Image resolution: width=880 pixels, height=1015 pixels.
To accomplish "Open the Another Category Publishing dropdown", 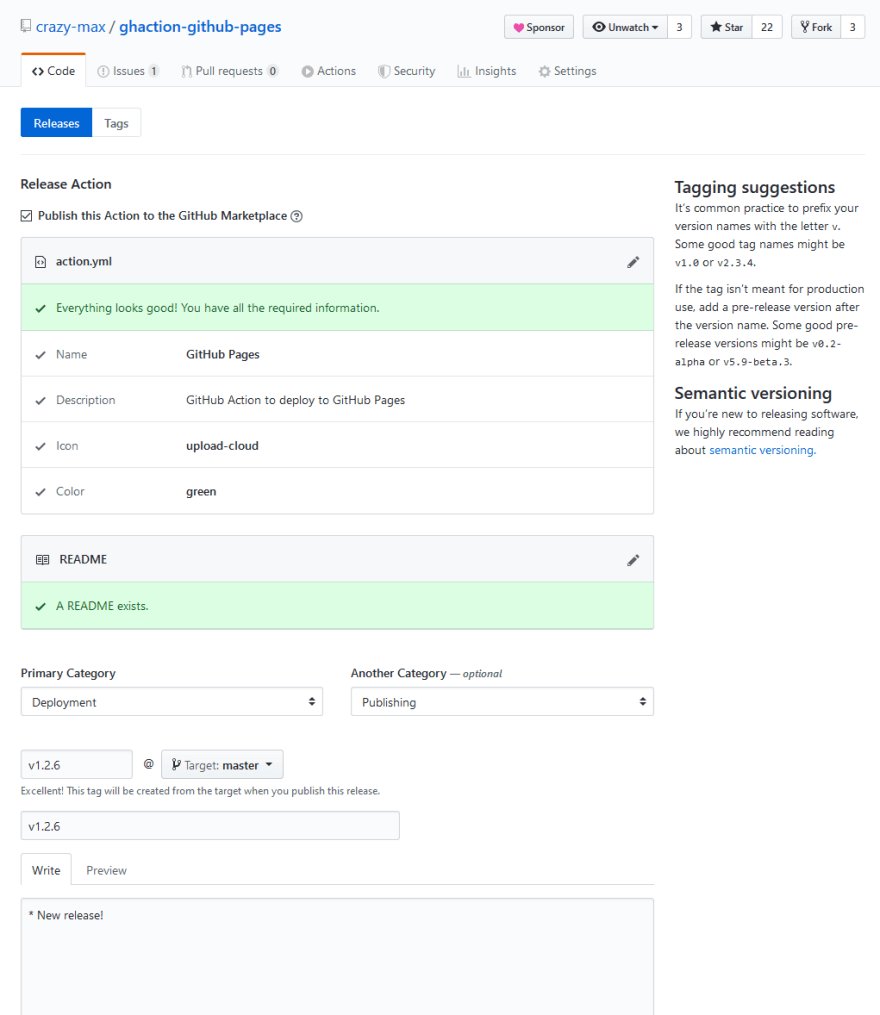I will point(502,702).
